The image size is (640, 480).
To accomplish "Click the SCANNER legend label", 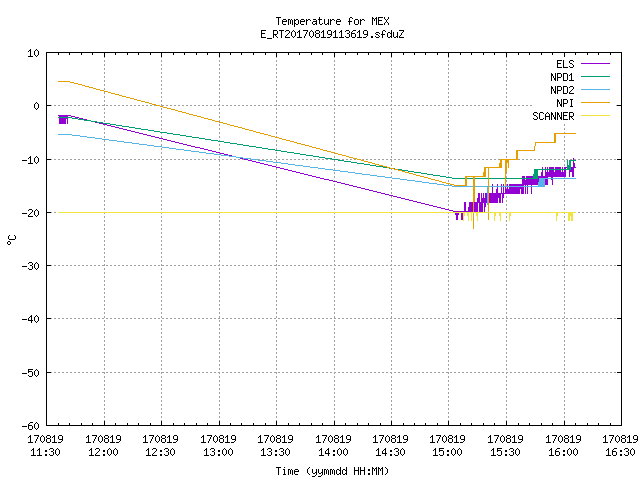I will click(553, 116).
